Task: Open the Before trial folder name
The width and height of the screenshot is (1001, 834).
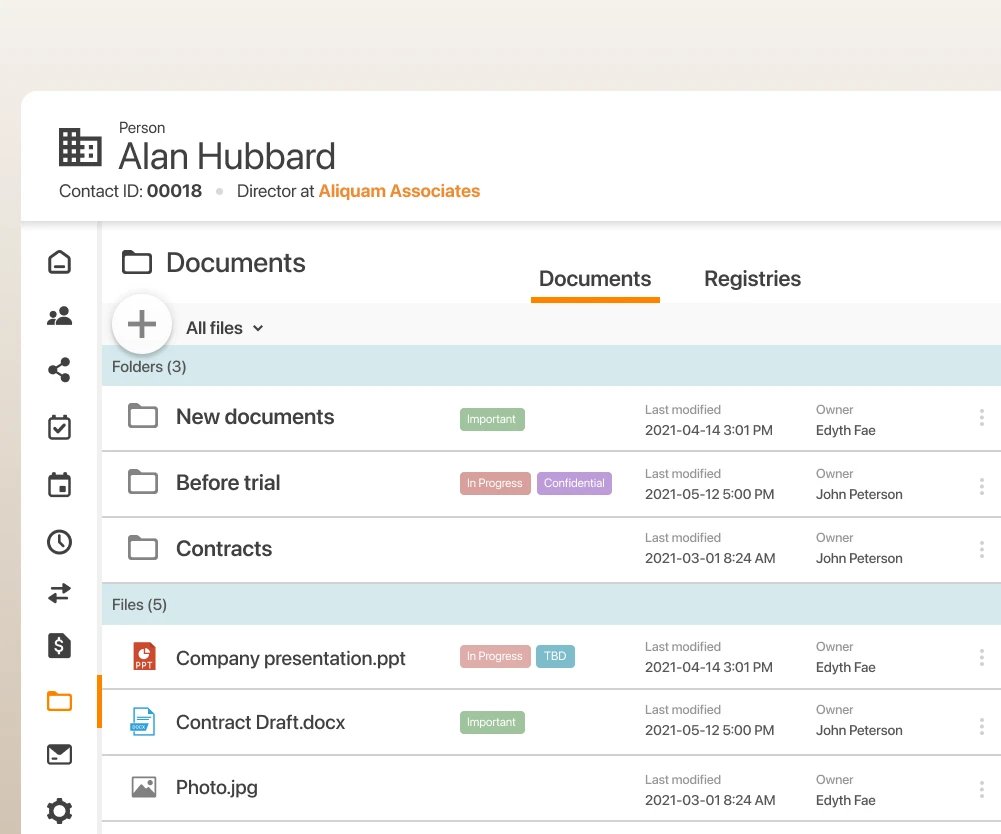Action: tap(228, 483)
